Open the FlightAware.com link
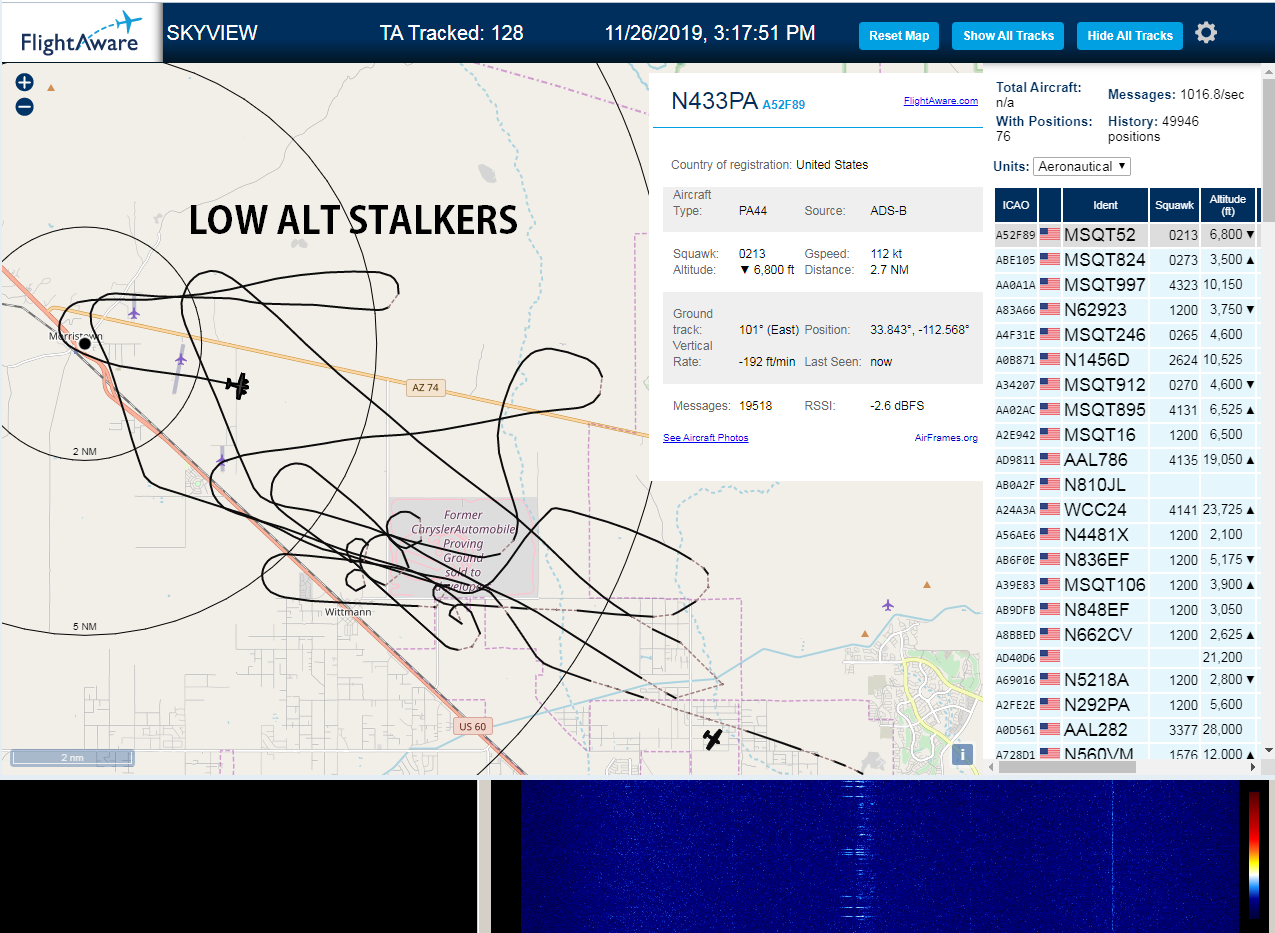 click(x=940, y=100)
